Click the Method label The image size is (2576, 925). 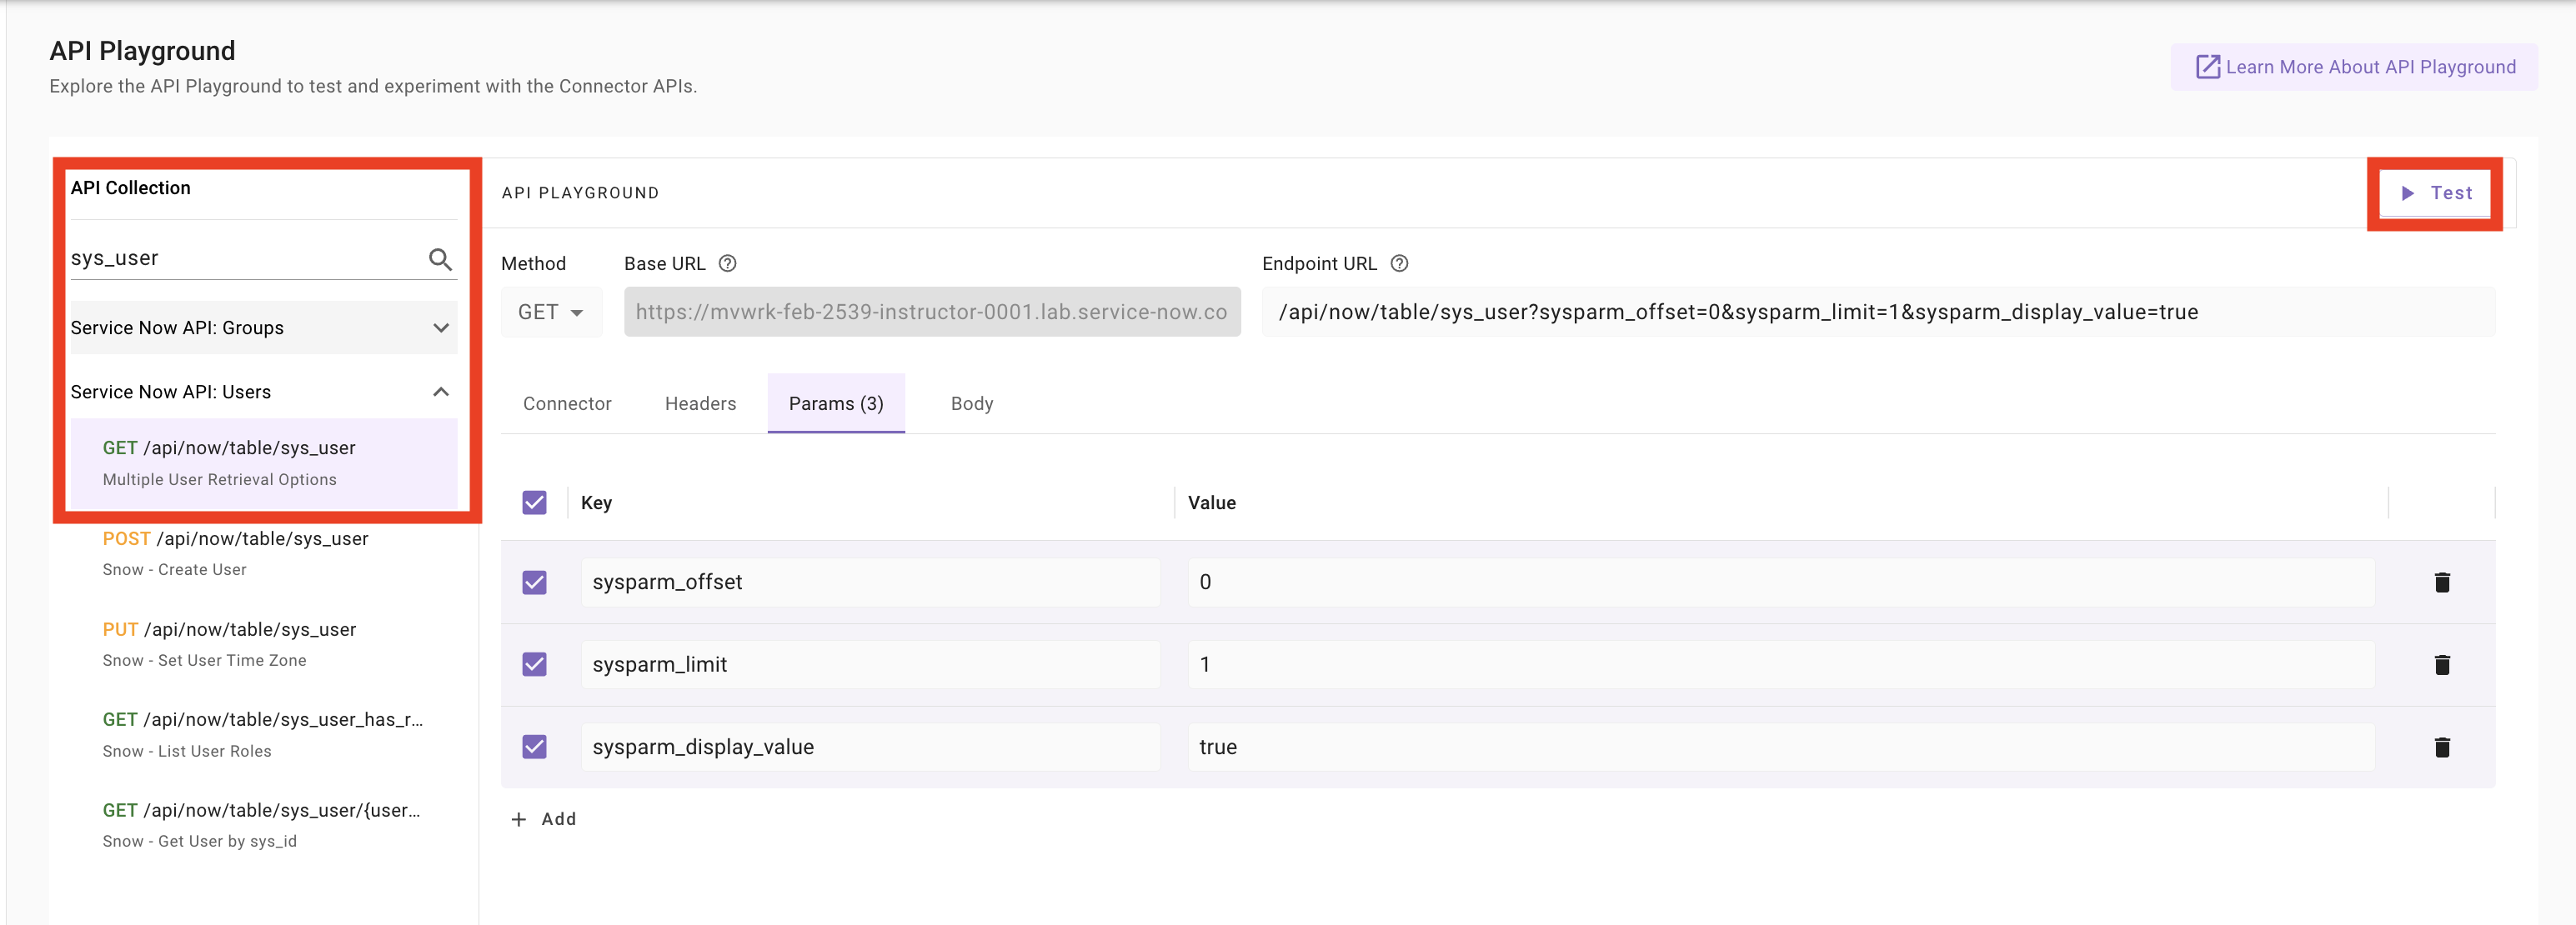click(x=533, y=263)
